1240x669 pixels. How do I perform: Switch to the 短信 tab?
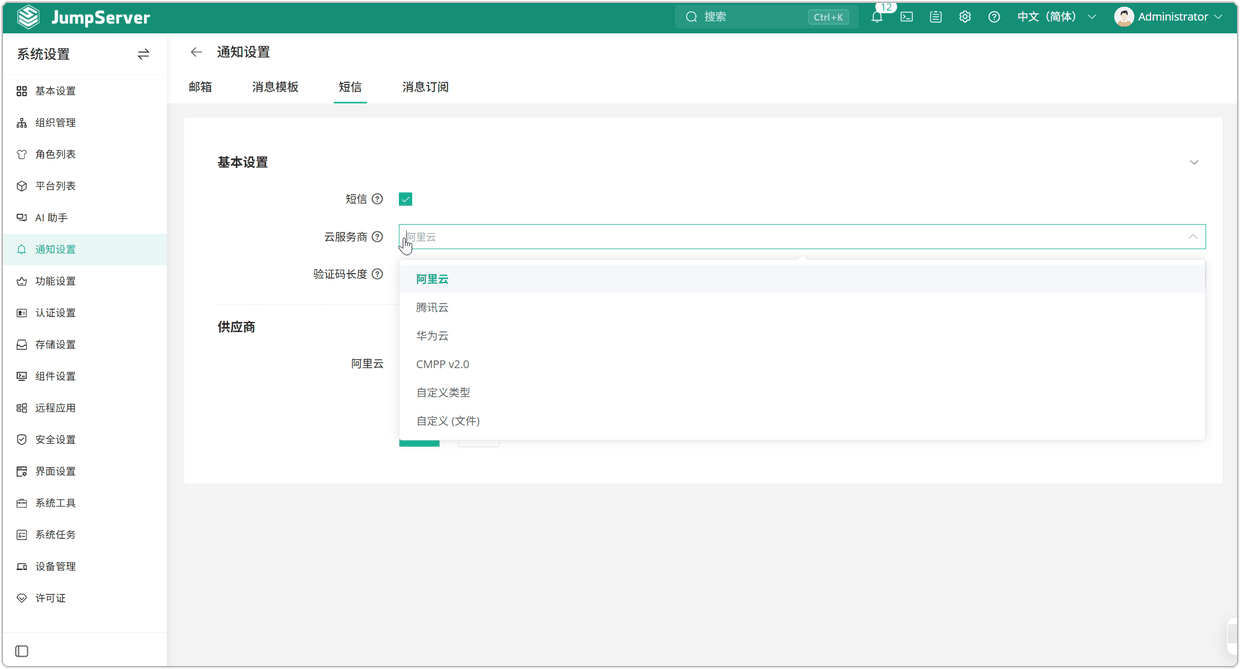click(x=350, y=87)
